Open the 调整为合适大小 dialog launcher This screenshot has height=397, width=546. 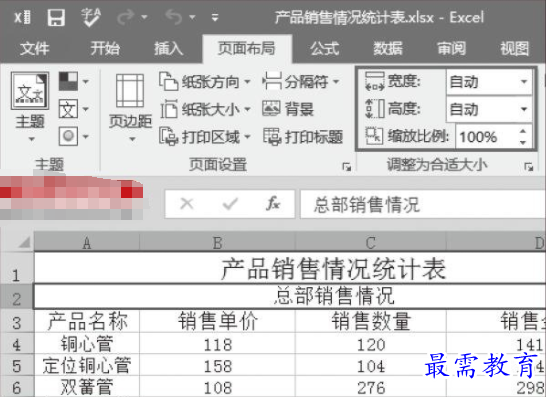[x=529, y=167]
